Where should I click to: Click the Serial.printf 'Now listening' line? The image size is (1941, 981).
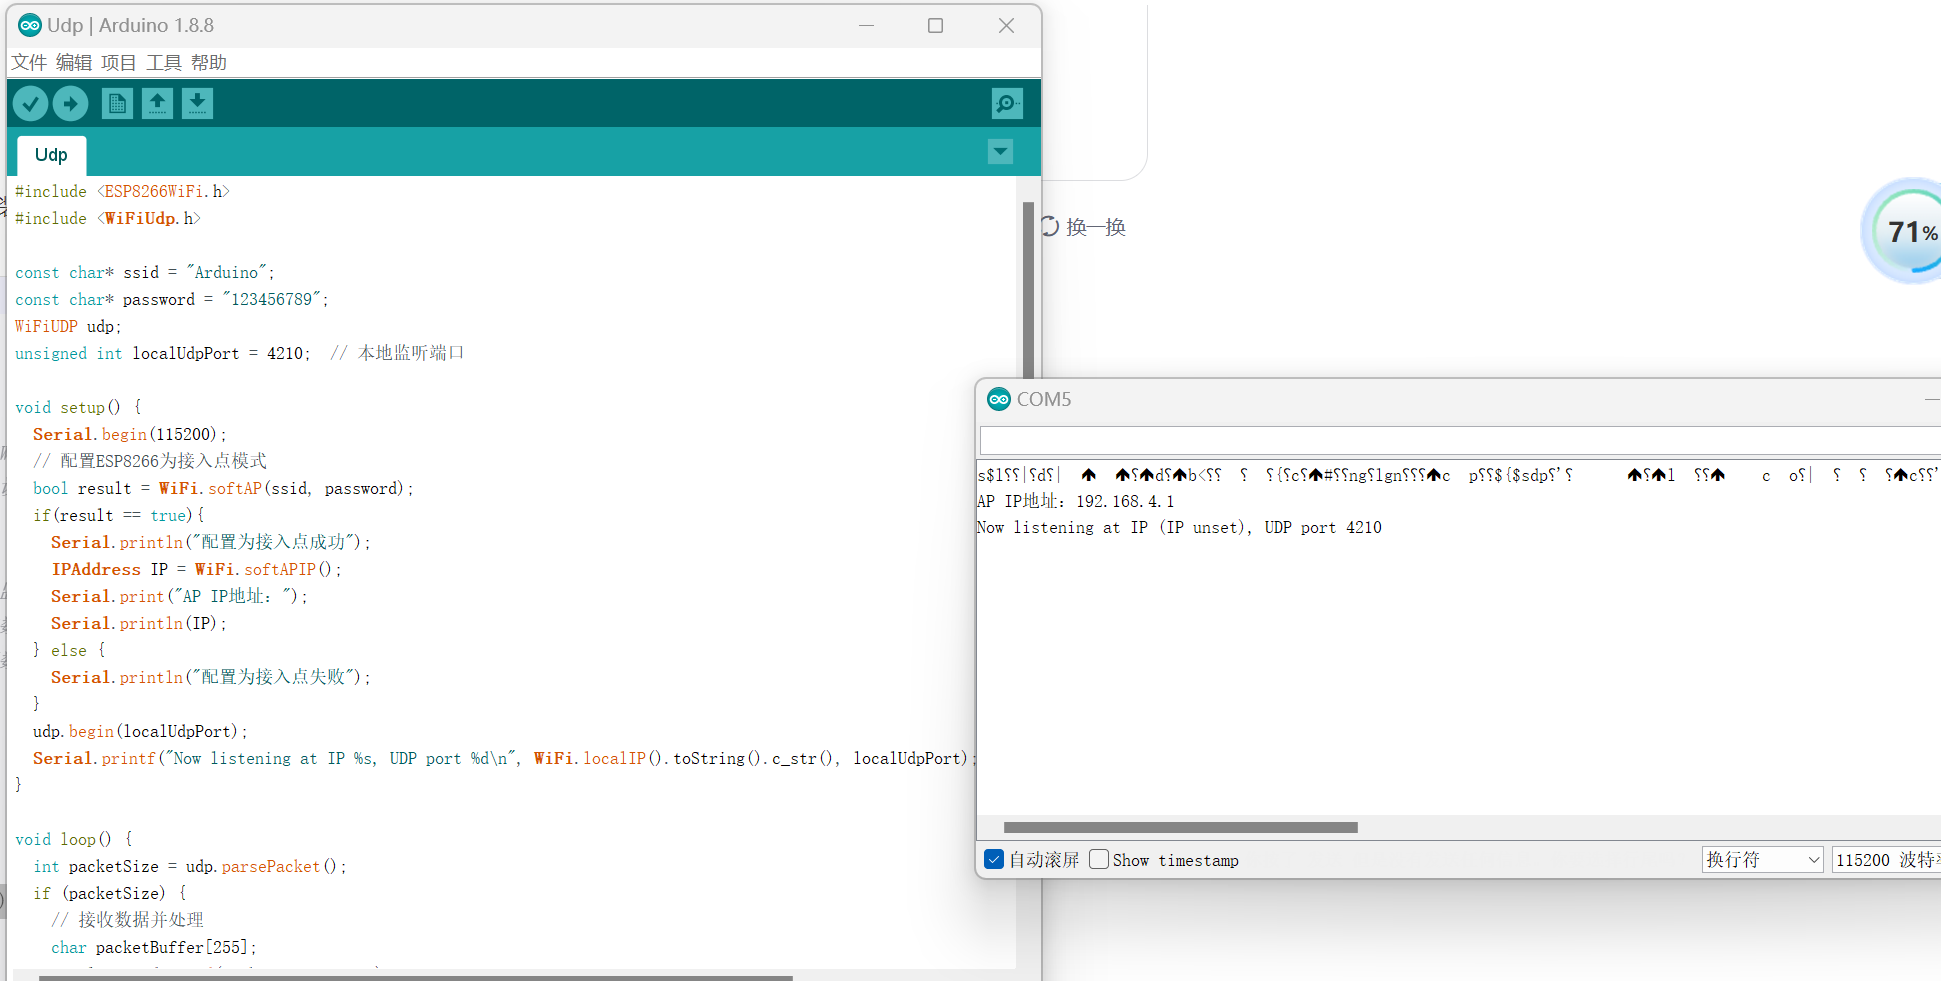(x=503, y=758)
